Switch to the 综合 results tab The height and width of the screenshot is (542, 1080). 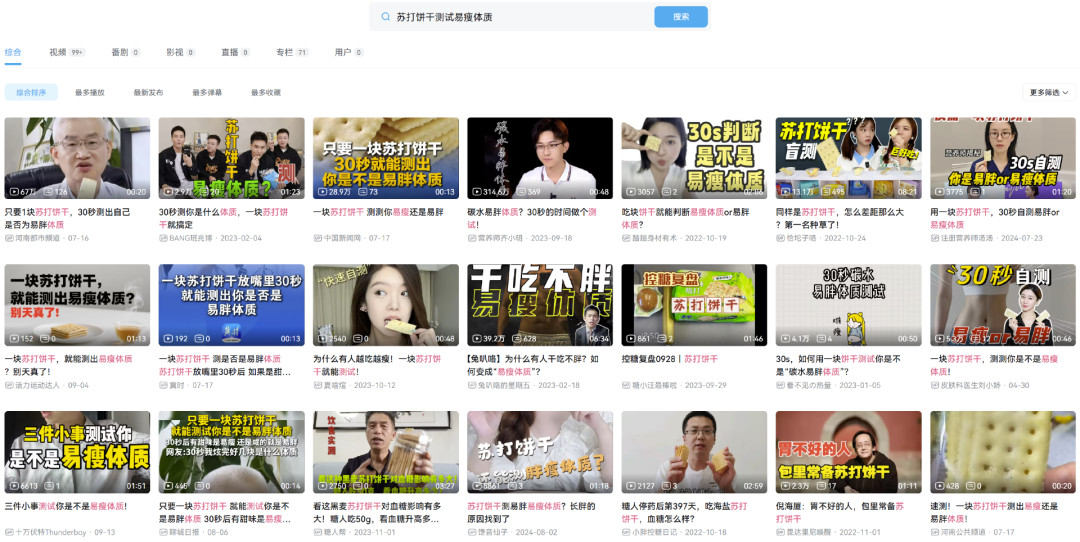click(x=13, y=52)
